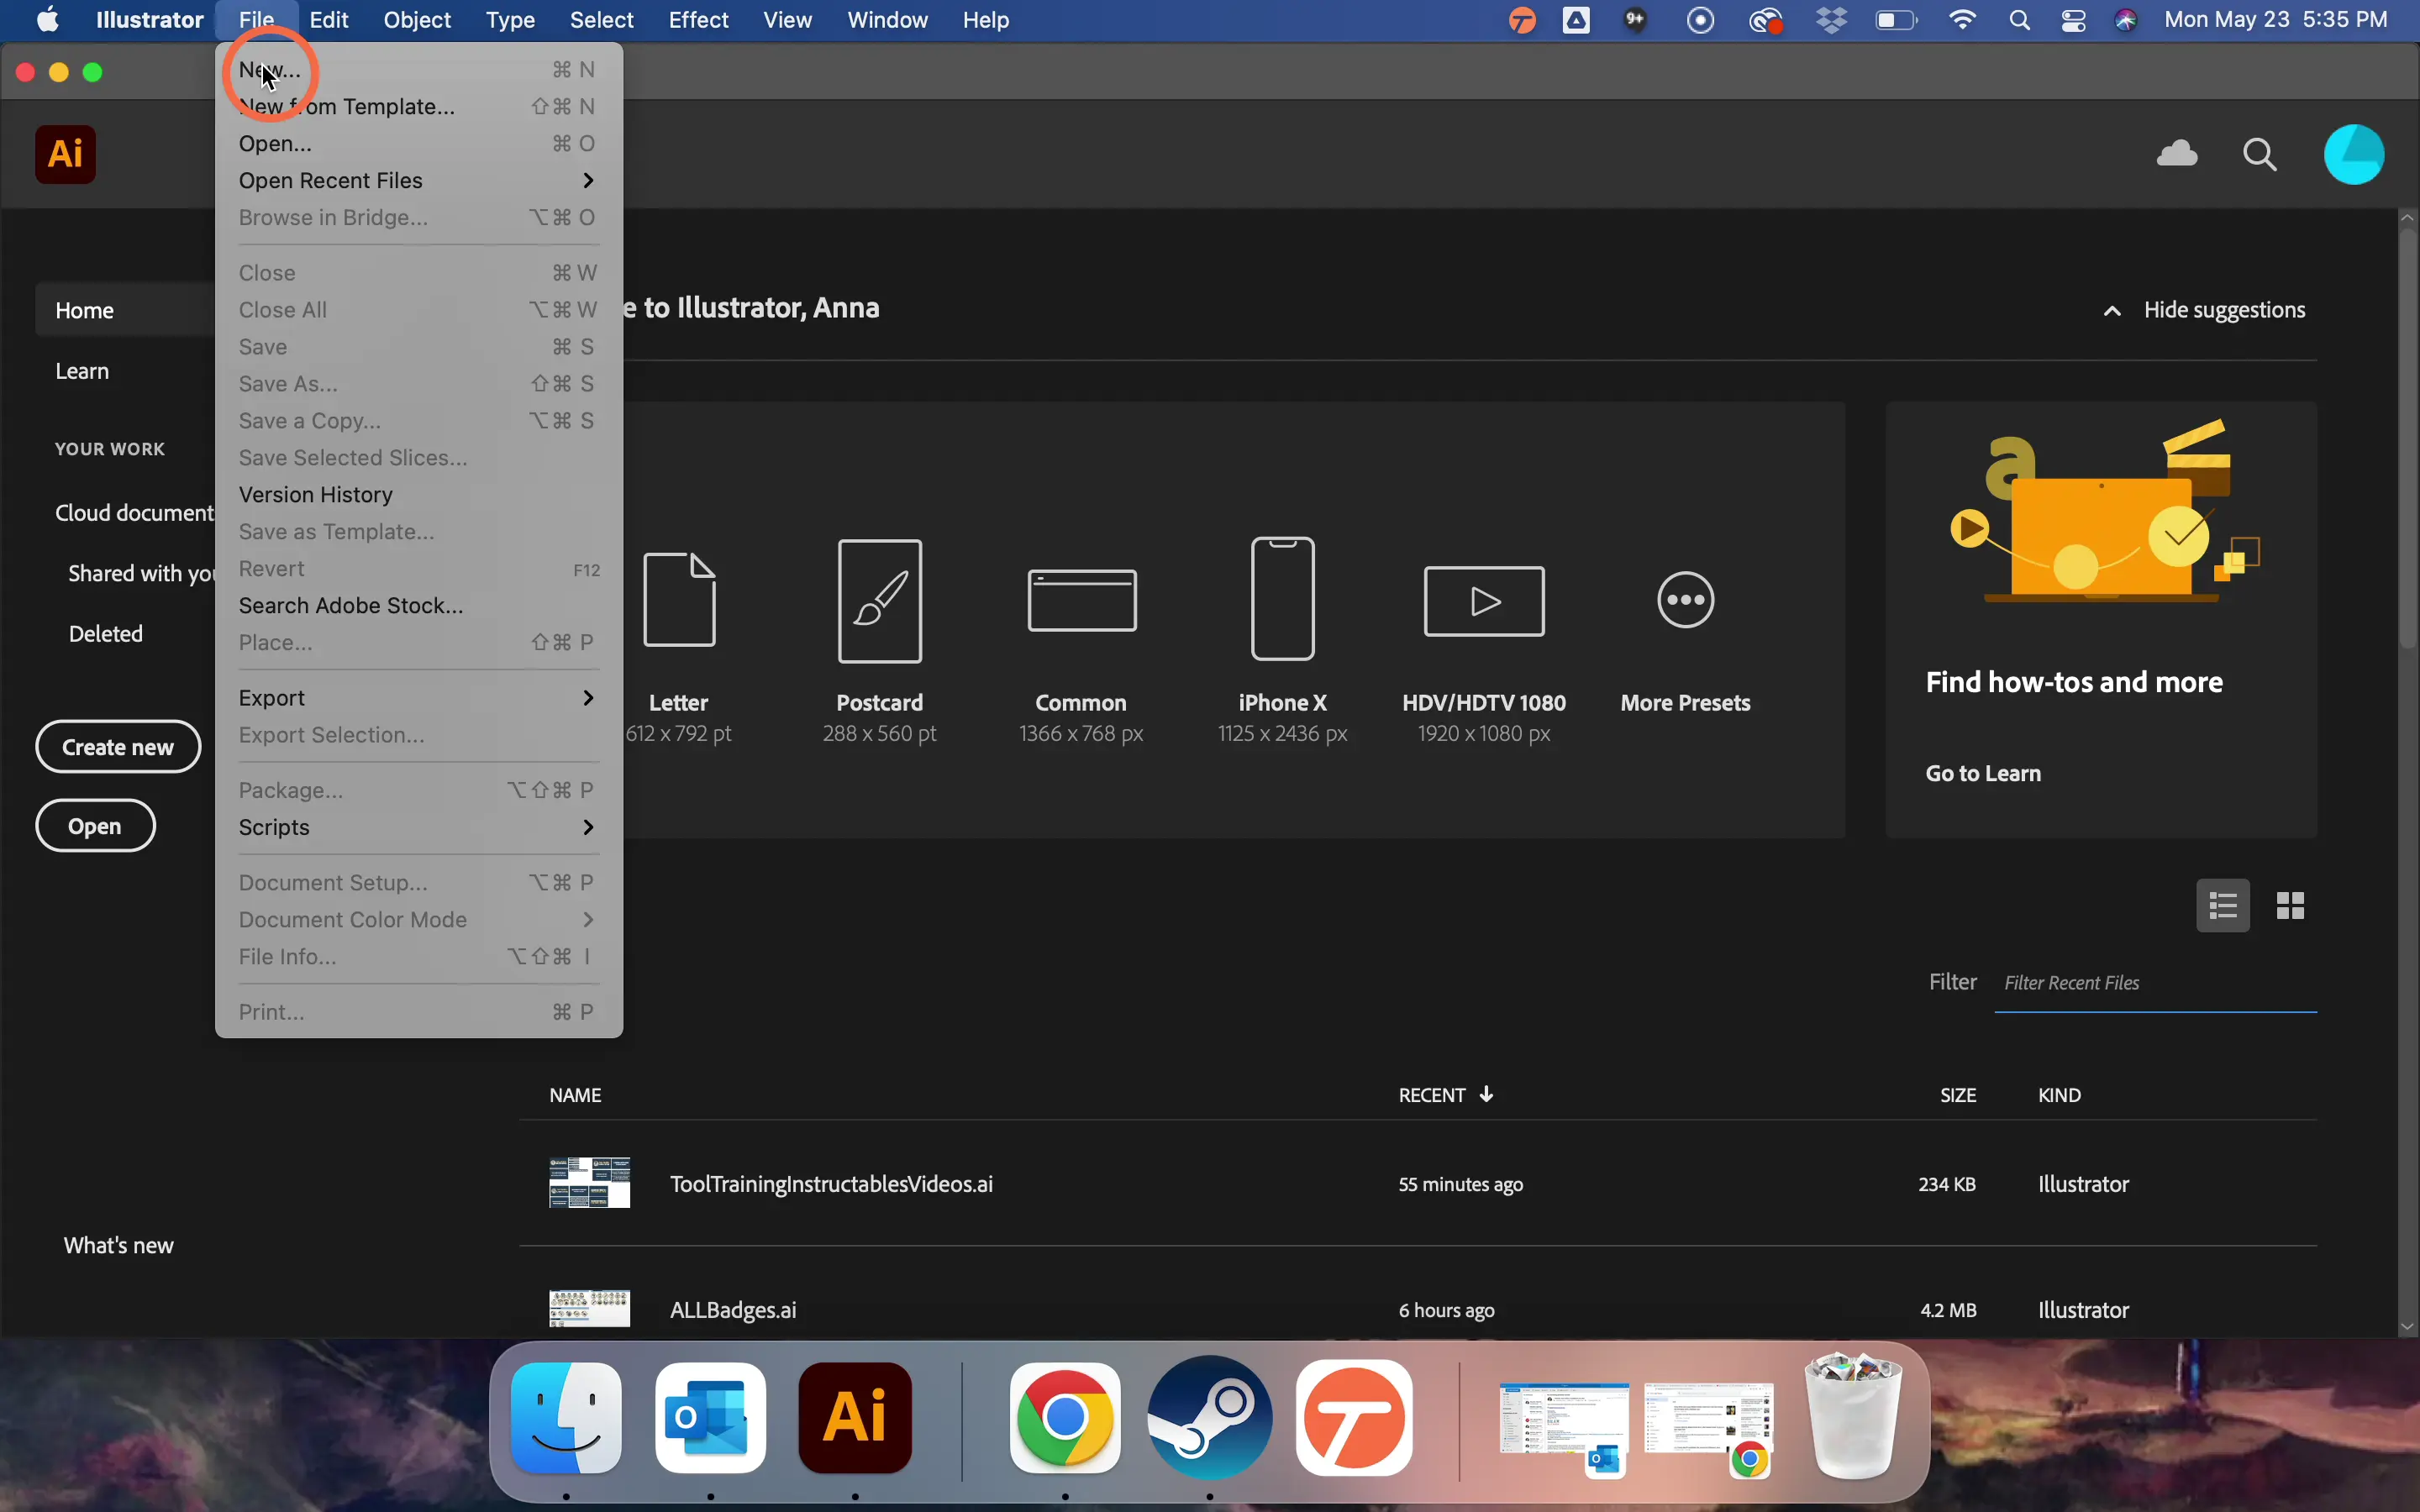Choose the Postcard preset icon
Viewport: 2420px width, 1512px height.
(879, 600)
